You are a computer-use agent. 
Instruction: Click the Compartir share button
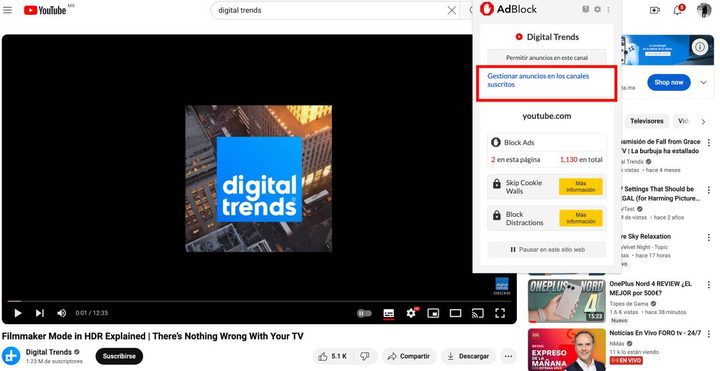coord(409,356)
